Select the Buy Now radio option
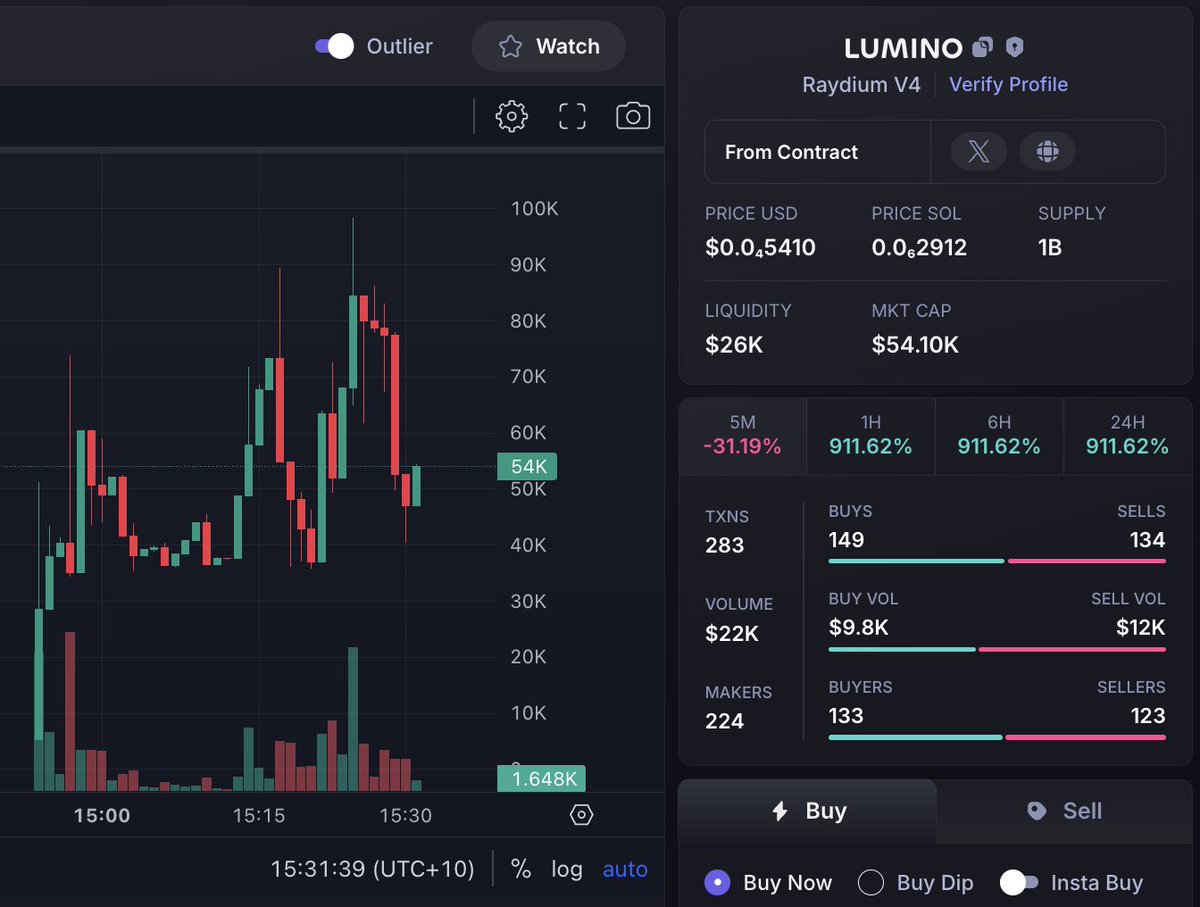 (717, 882)
